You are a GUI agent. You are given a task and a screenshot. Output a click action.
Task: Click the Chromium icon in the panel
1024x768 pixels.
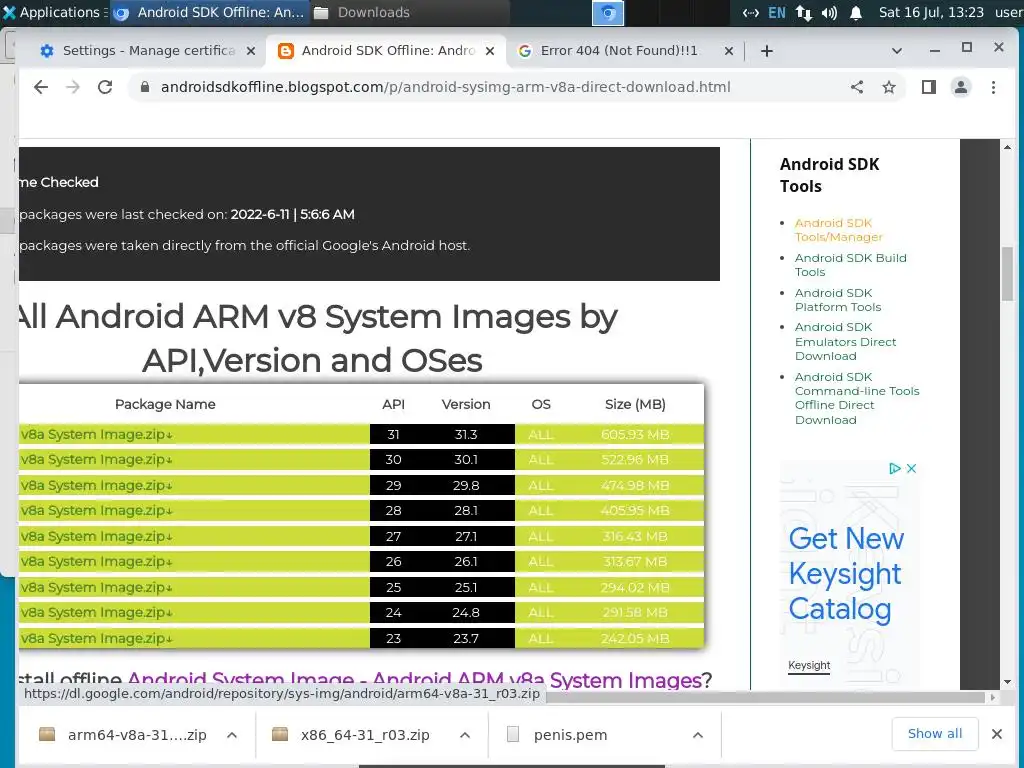(607, 13)
